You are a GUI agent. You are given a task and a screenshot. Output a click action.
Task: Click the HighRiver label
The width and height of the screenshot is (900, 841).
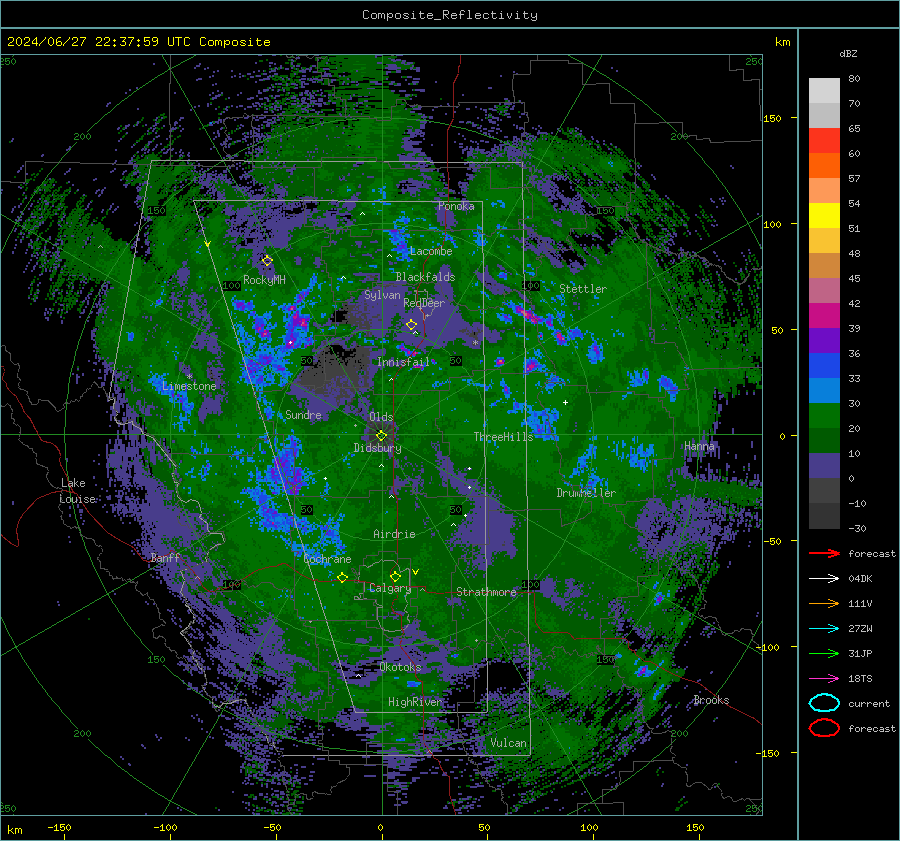coord(415,702)
